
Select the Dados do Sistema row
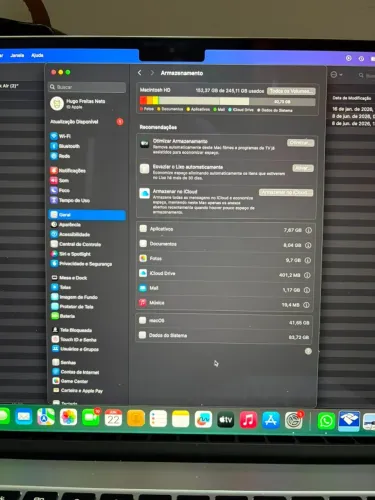[224, 336]
